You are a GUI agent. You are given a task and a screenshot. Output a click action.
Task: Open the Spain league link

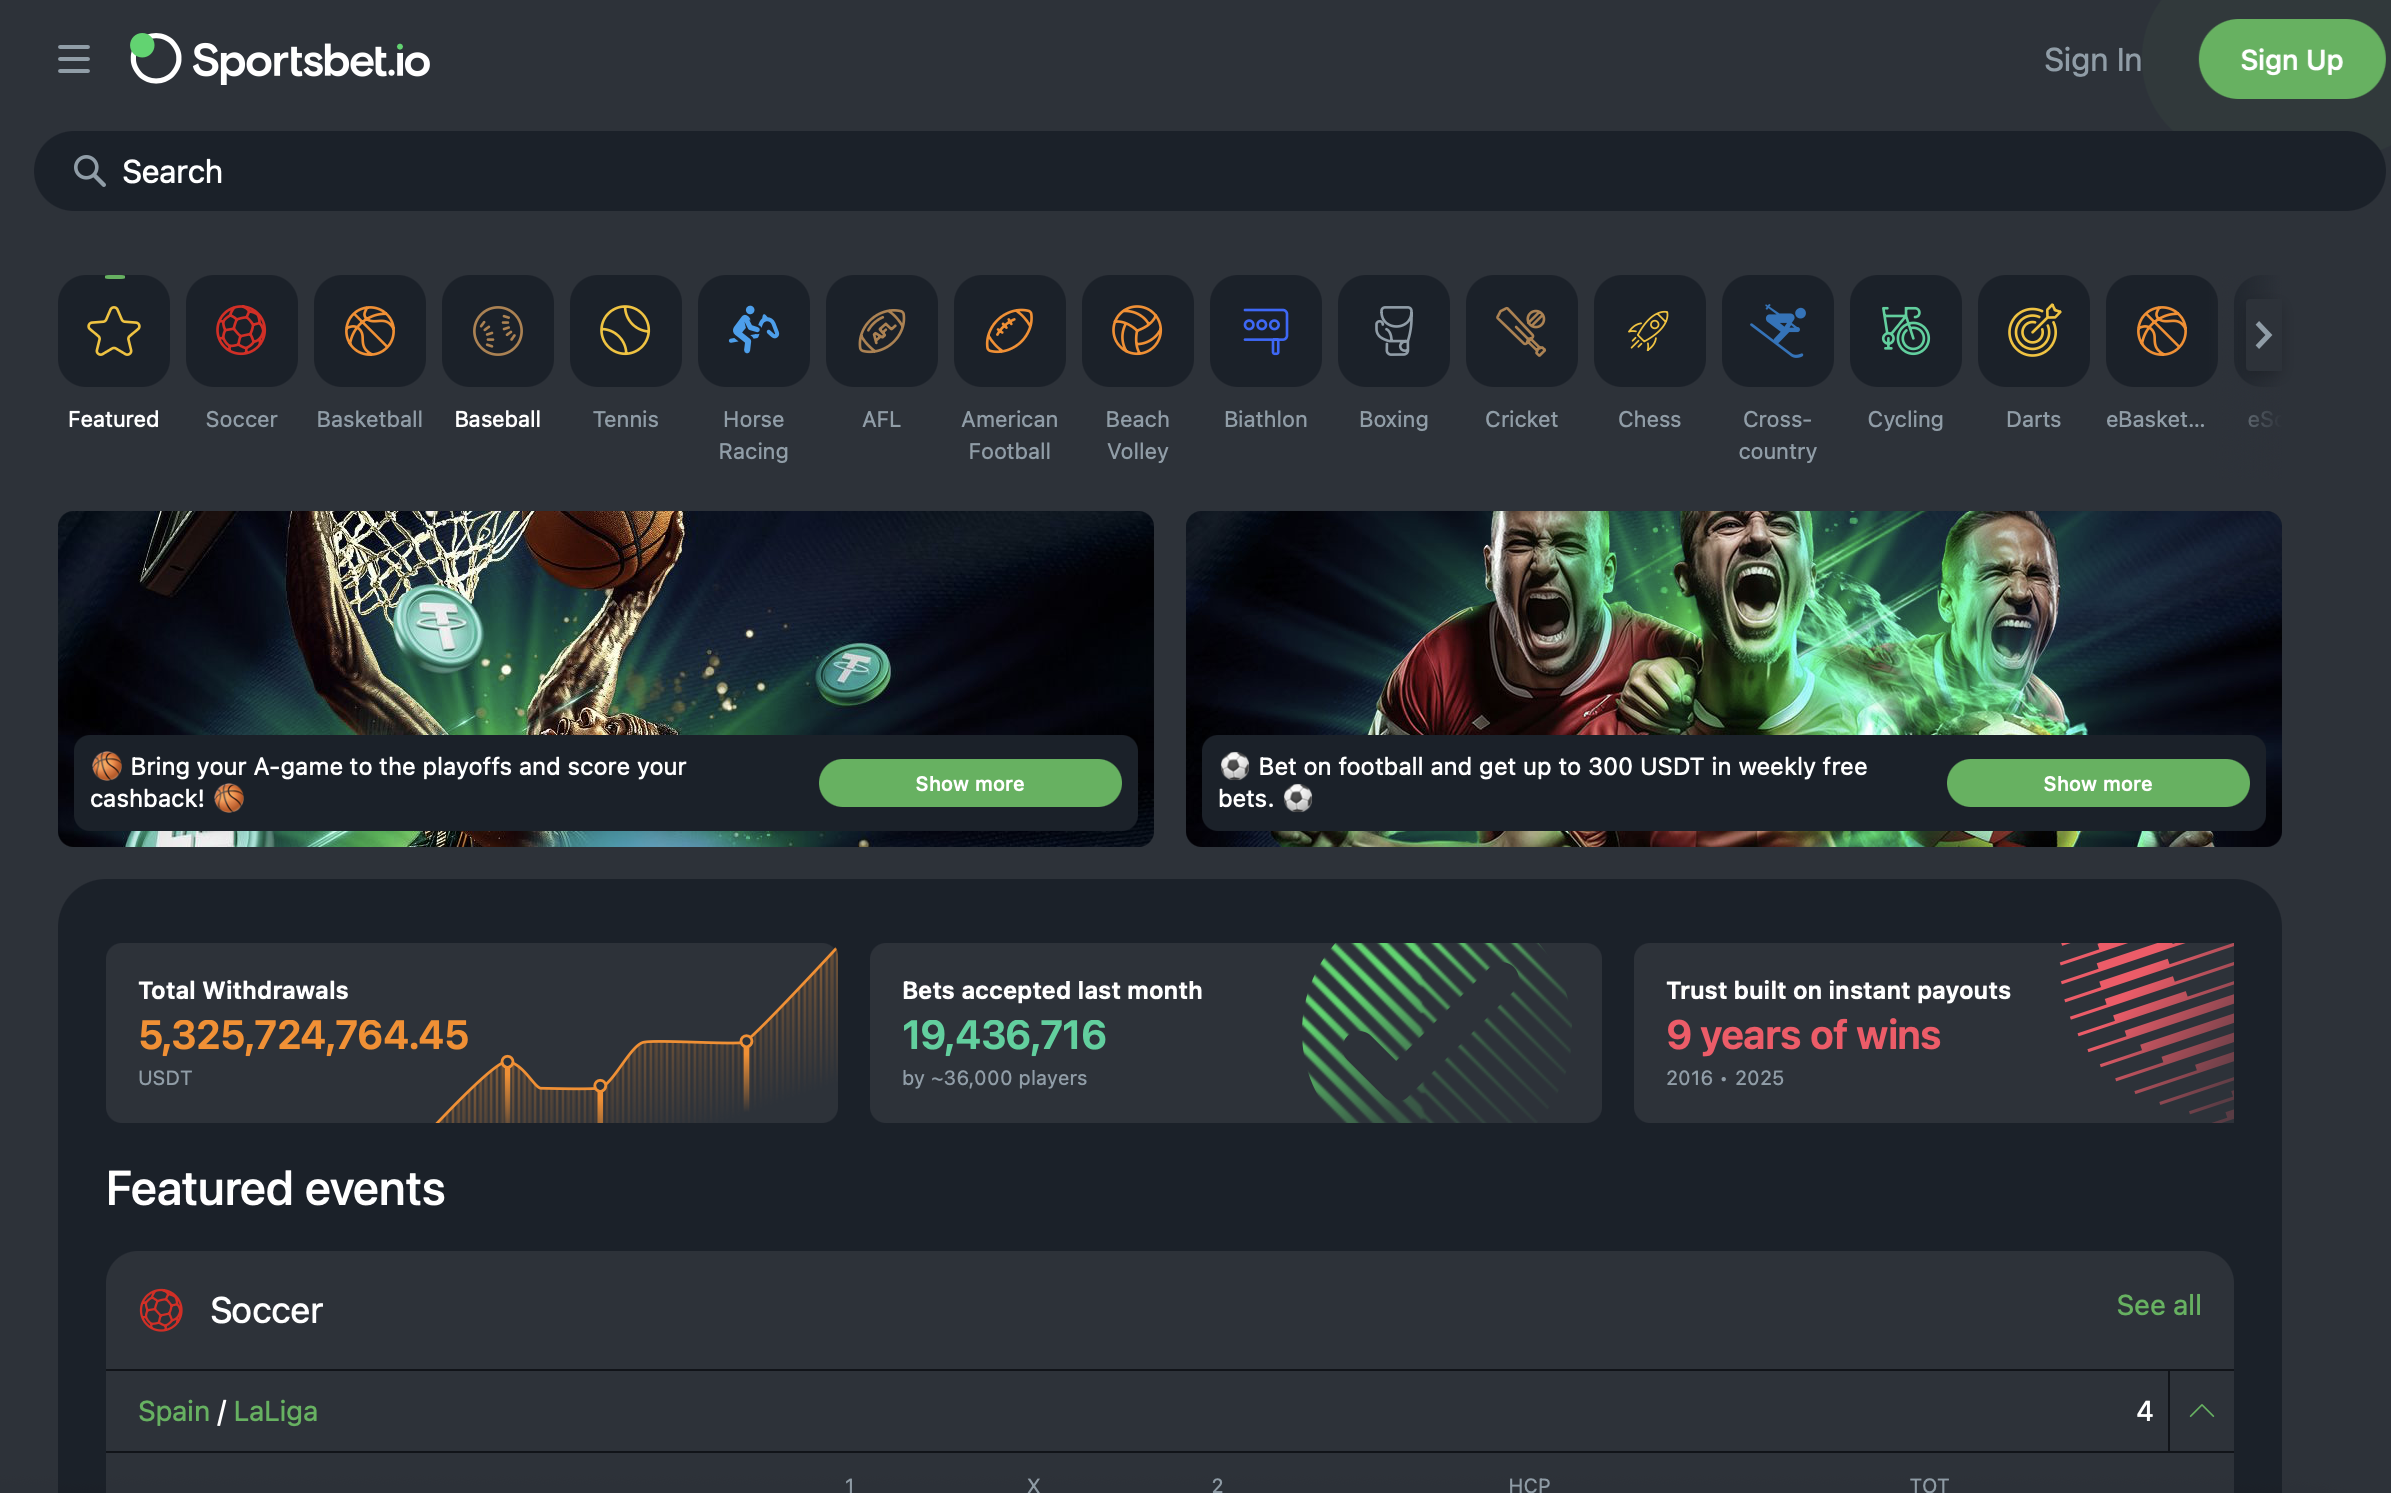[174, 1411]
